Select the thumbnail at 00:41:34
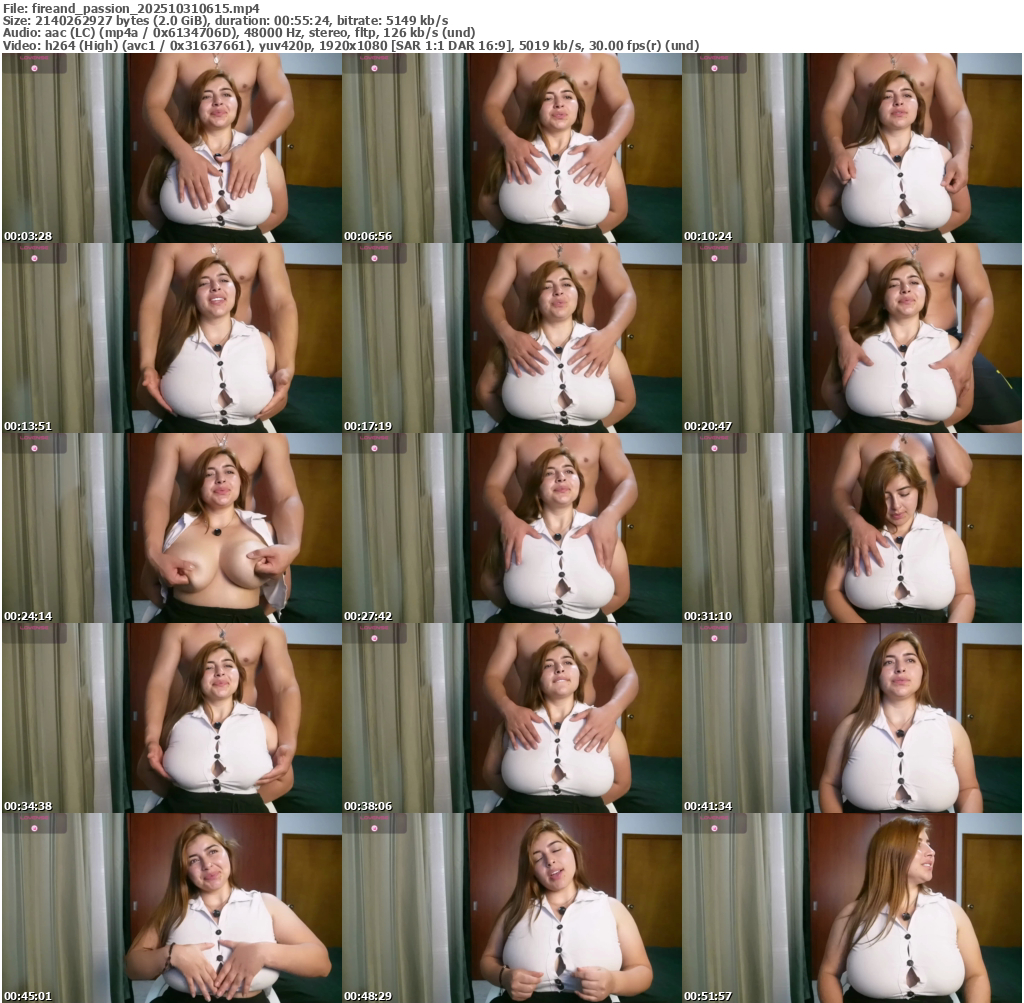Viewport: 1024px width, 1003px height. click(x=852, y=718)
